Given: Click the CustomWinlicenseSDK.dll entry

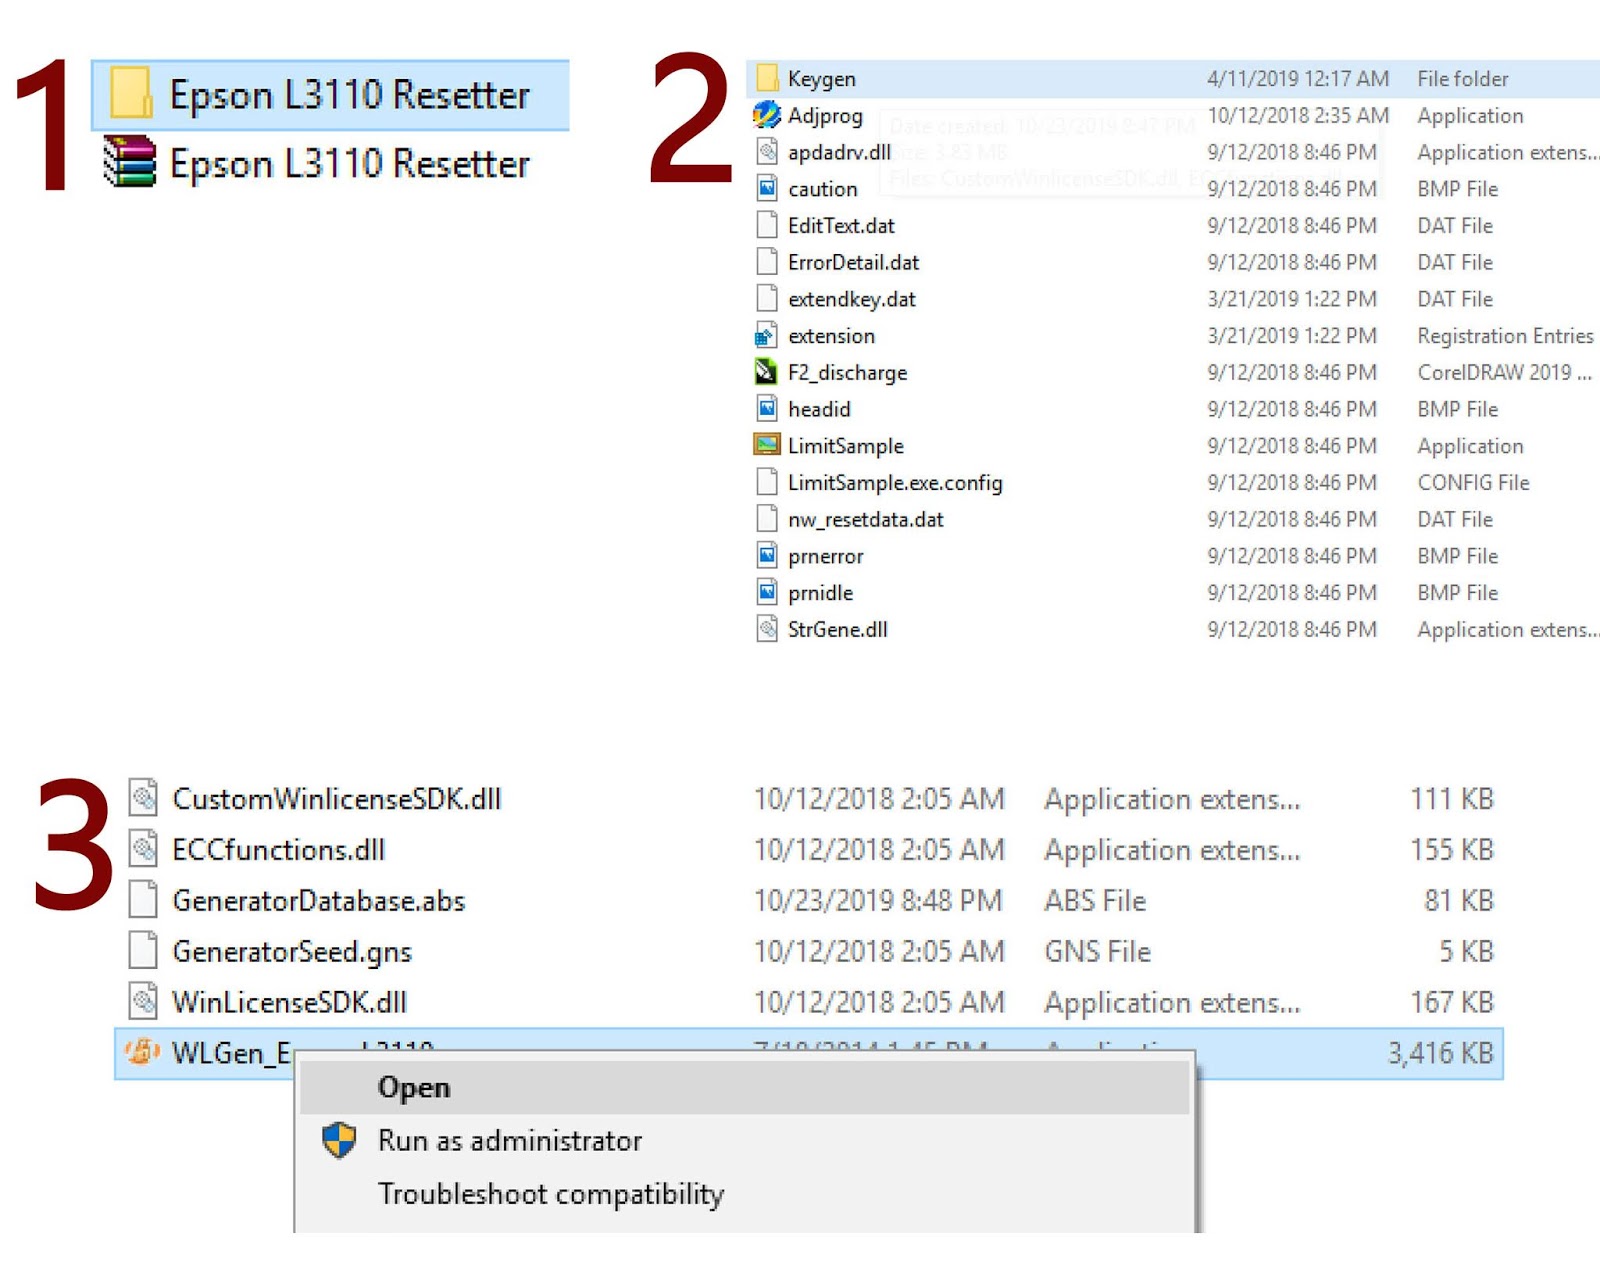Looking at the screenshot, I should pyautogui.click(x=337, y=799).
